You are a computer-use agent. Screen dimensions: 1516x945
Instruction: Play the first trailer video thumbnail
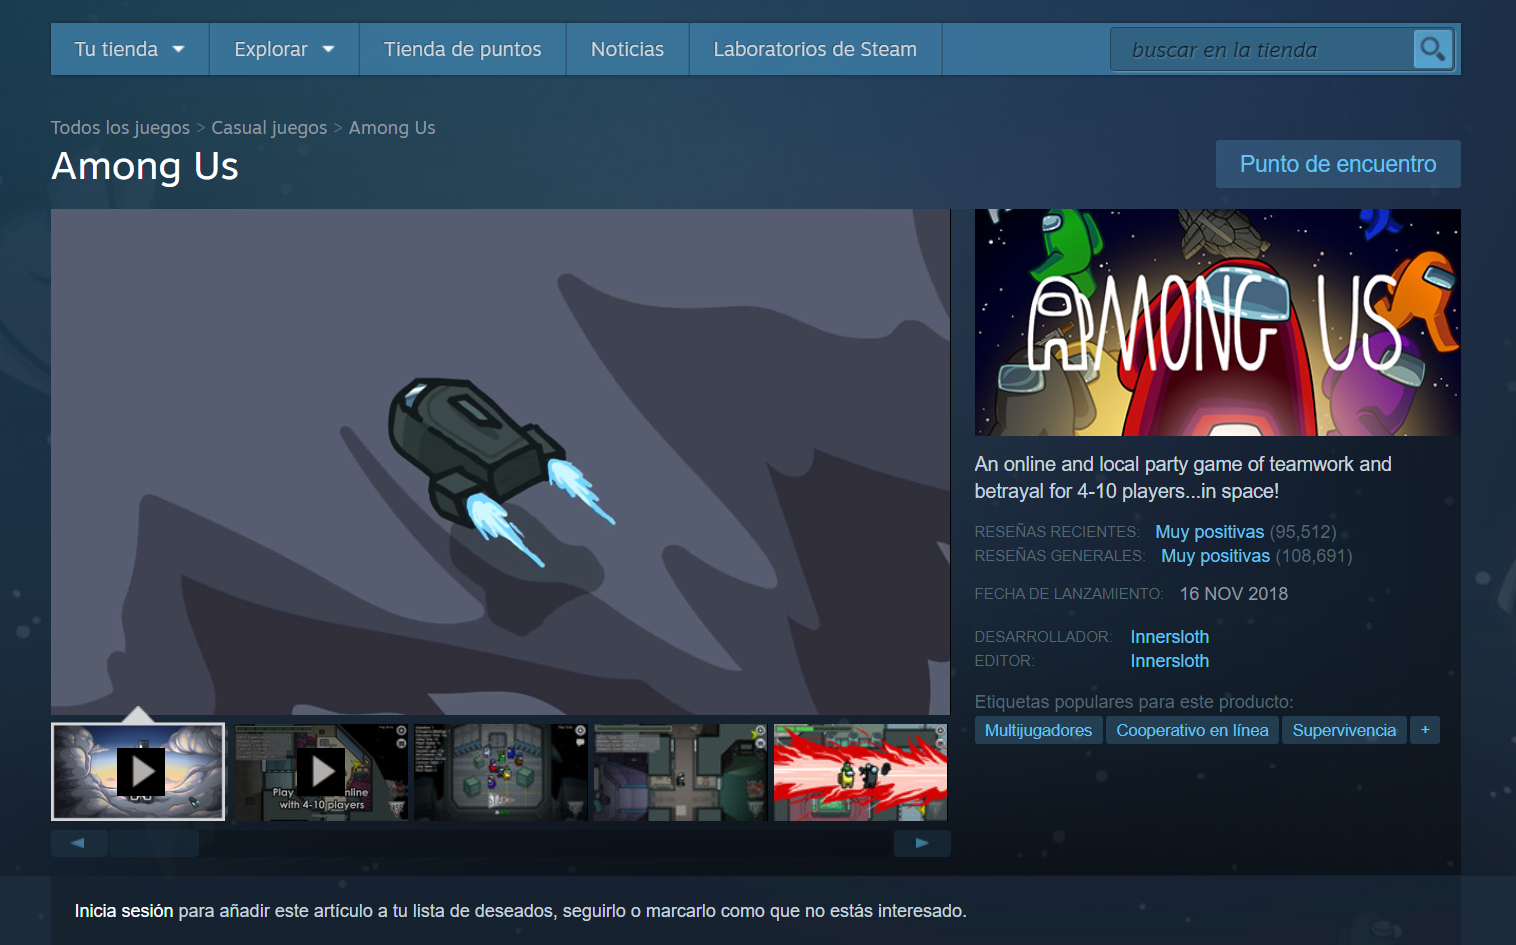coord(139,772)
